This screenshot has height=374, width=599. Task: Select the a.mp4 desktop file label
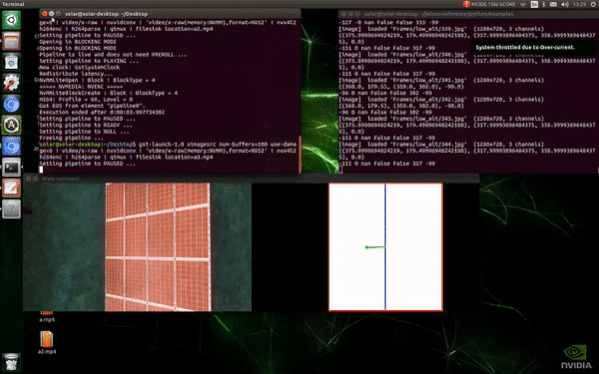click(x=47, y=320)
